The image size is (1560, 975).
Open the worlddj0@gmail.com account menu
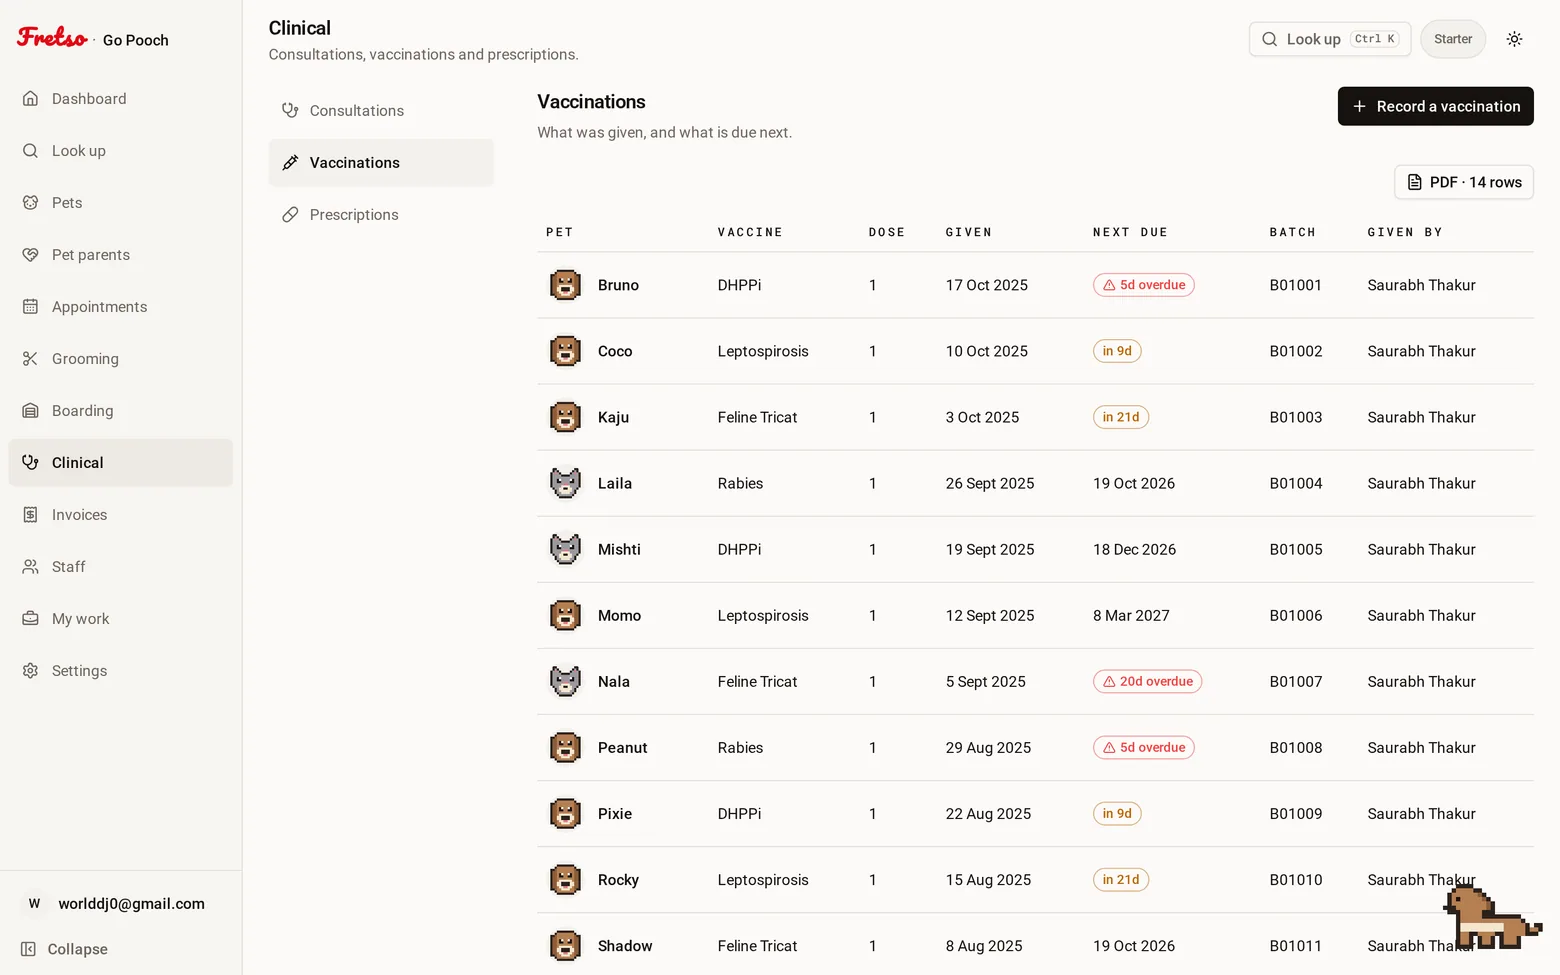coord(120,904)
